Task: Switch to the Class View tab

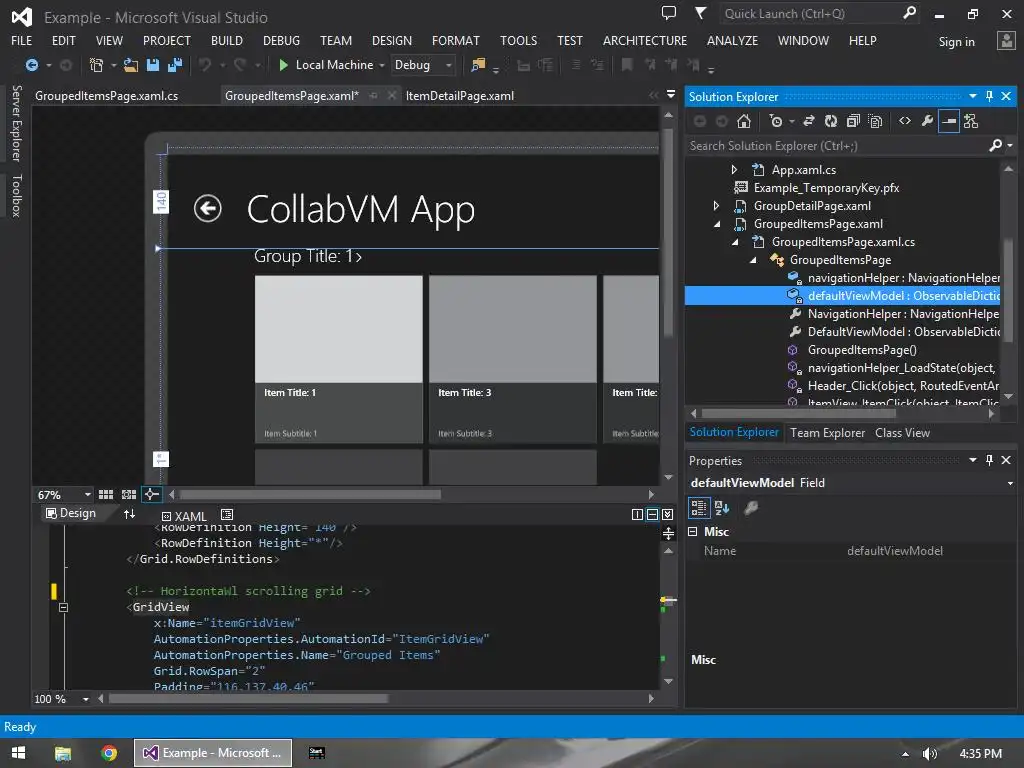Action: click(903, 433)
